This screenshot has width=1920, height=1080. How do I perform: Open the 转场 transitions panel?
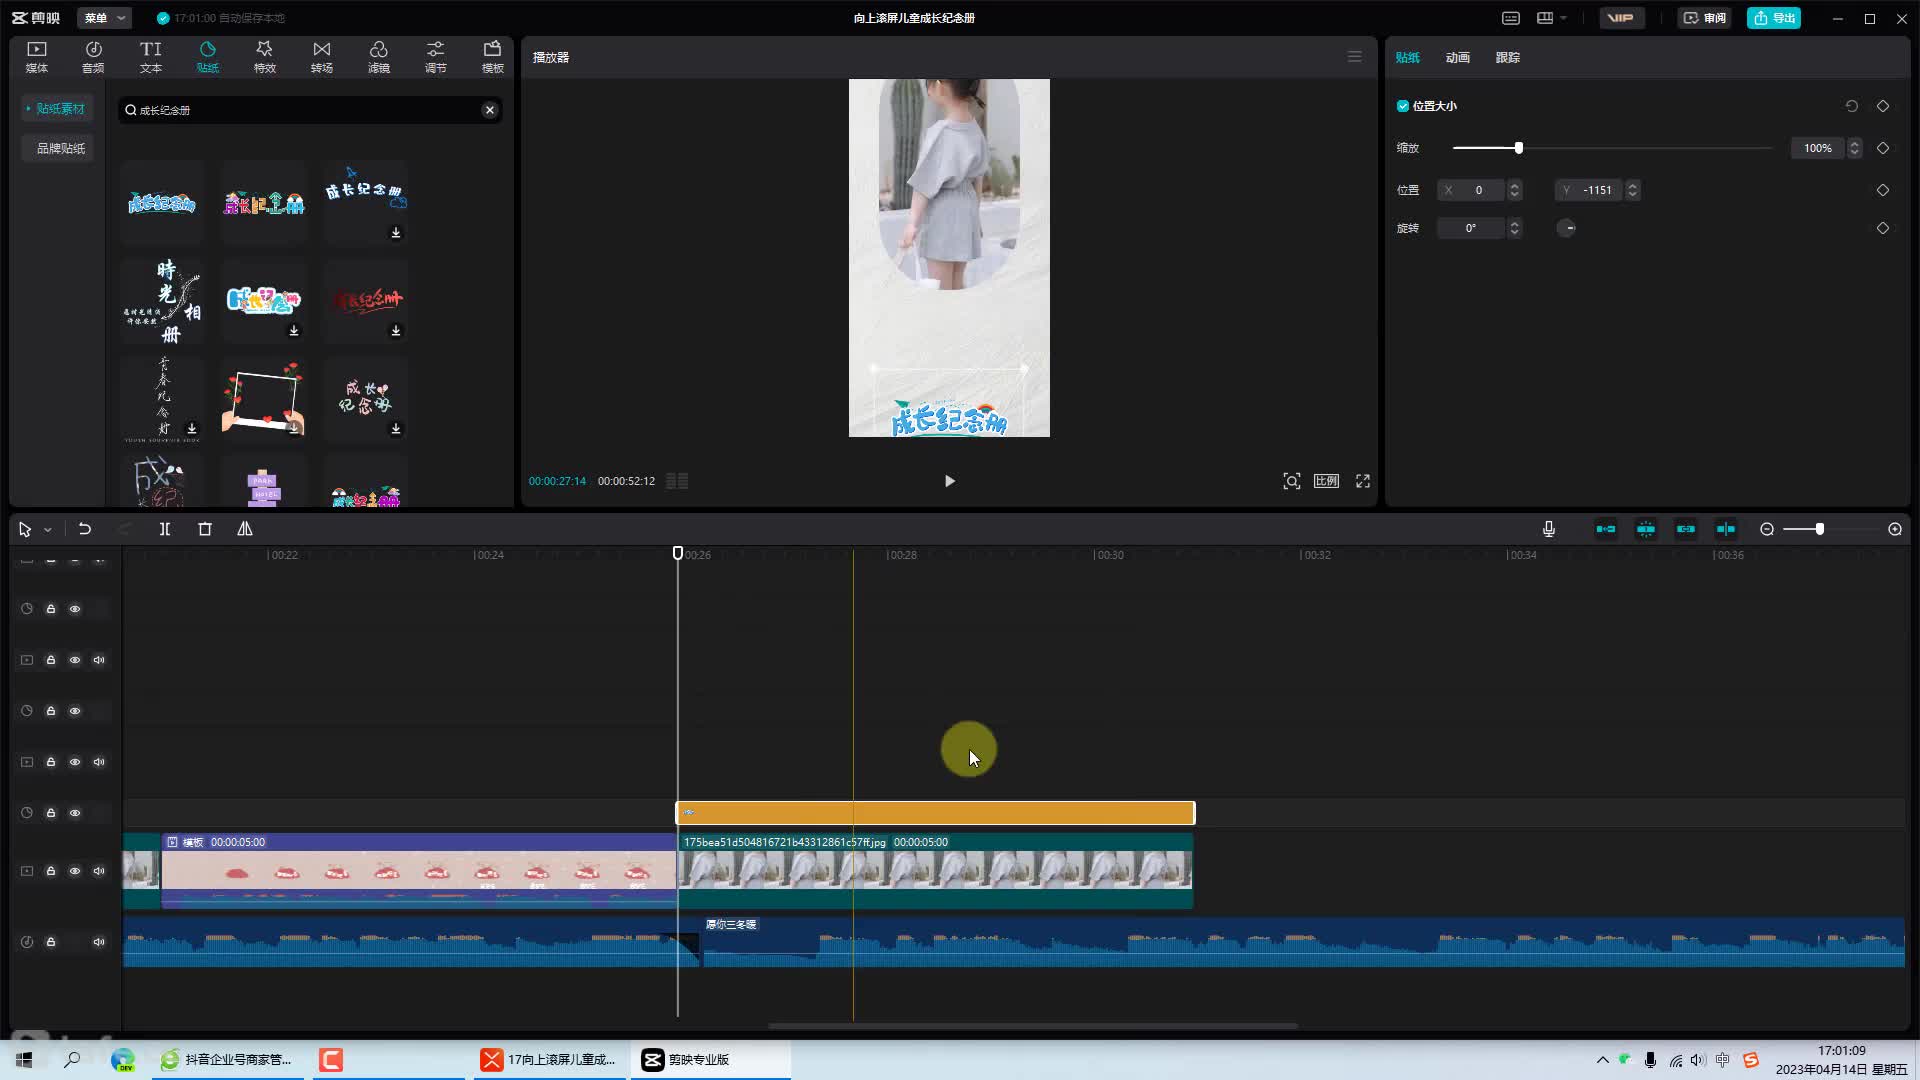tap(321, 57)
